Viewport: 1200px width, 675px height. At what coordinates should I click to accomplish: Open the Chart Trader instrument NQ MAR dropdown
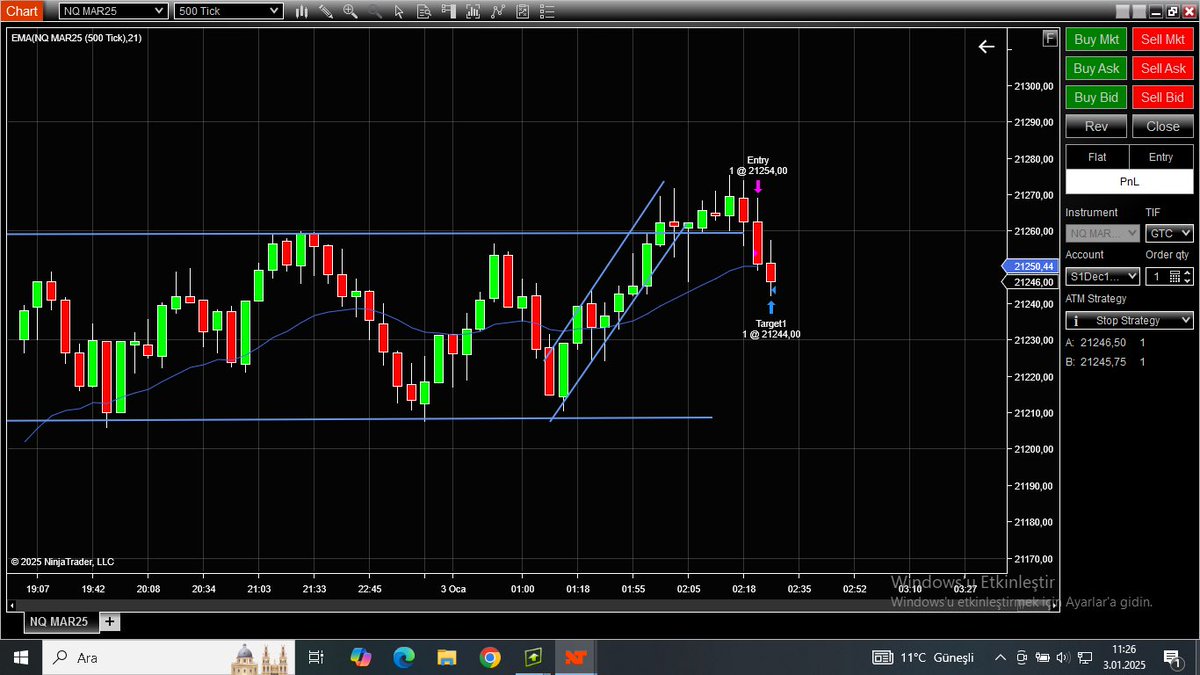(x=1103, y=233)
